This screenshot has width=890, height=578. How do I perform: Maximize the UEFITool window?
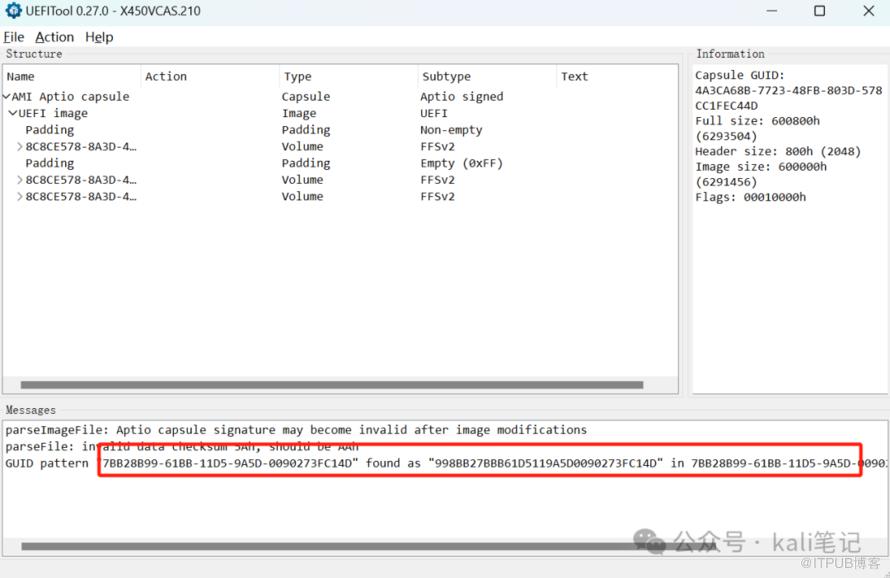[x=819, y=11]
